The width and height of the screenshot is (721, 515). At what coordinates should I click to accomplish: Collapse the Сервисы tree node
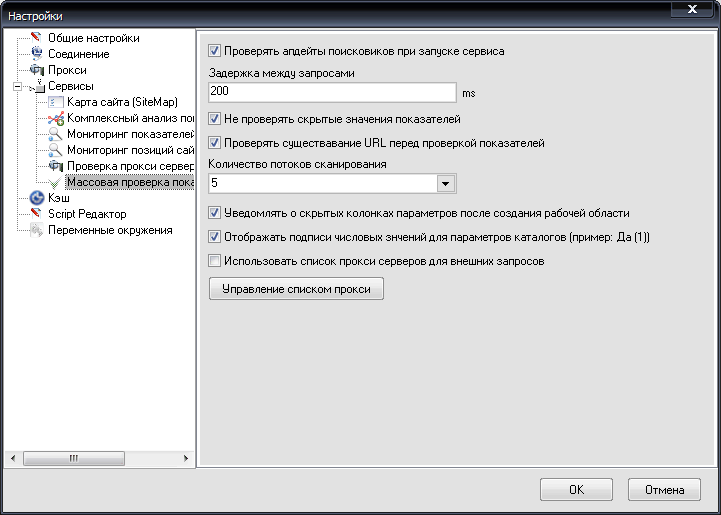17,87
